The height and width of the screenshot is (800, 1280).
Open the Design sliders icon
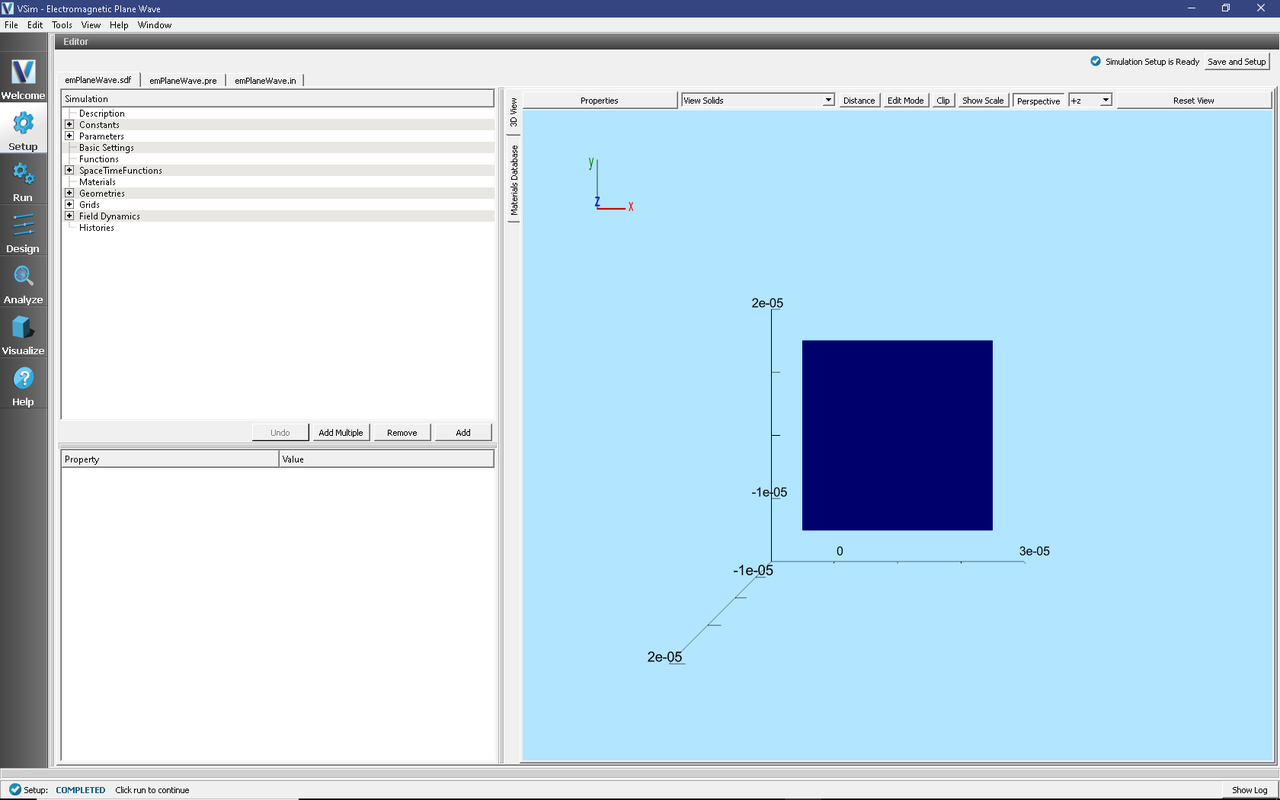(x=23, y=225)
